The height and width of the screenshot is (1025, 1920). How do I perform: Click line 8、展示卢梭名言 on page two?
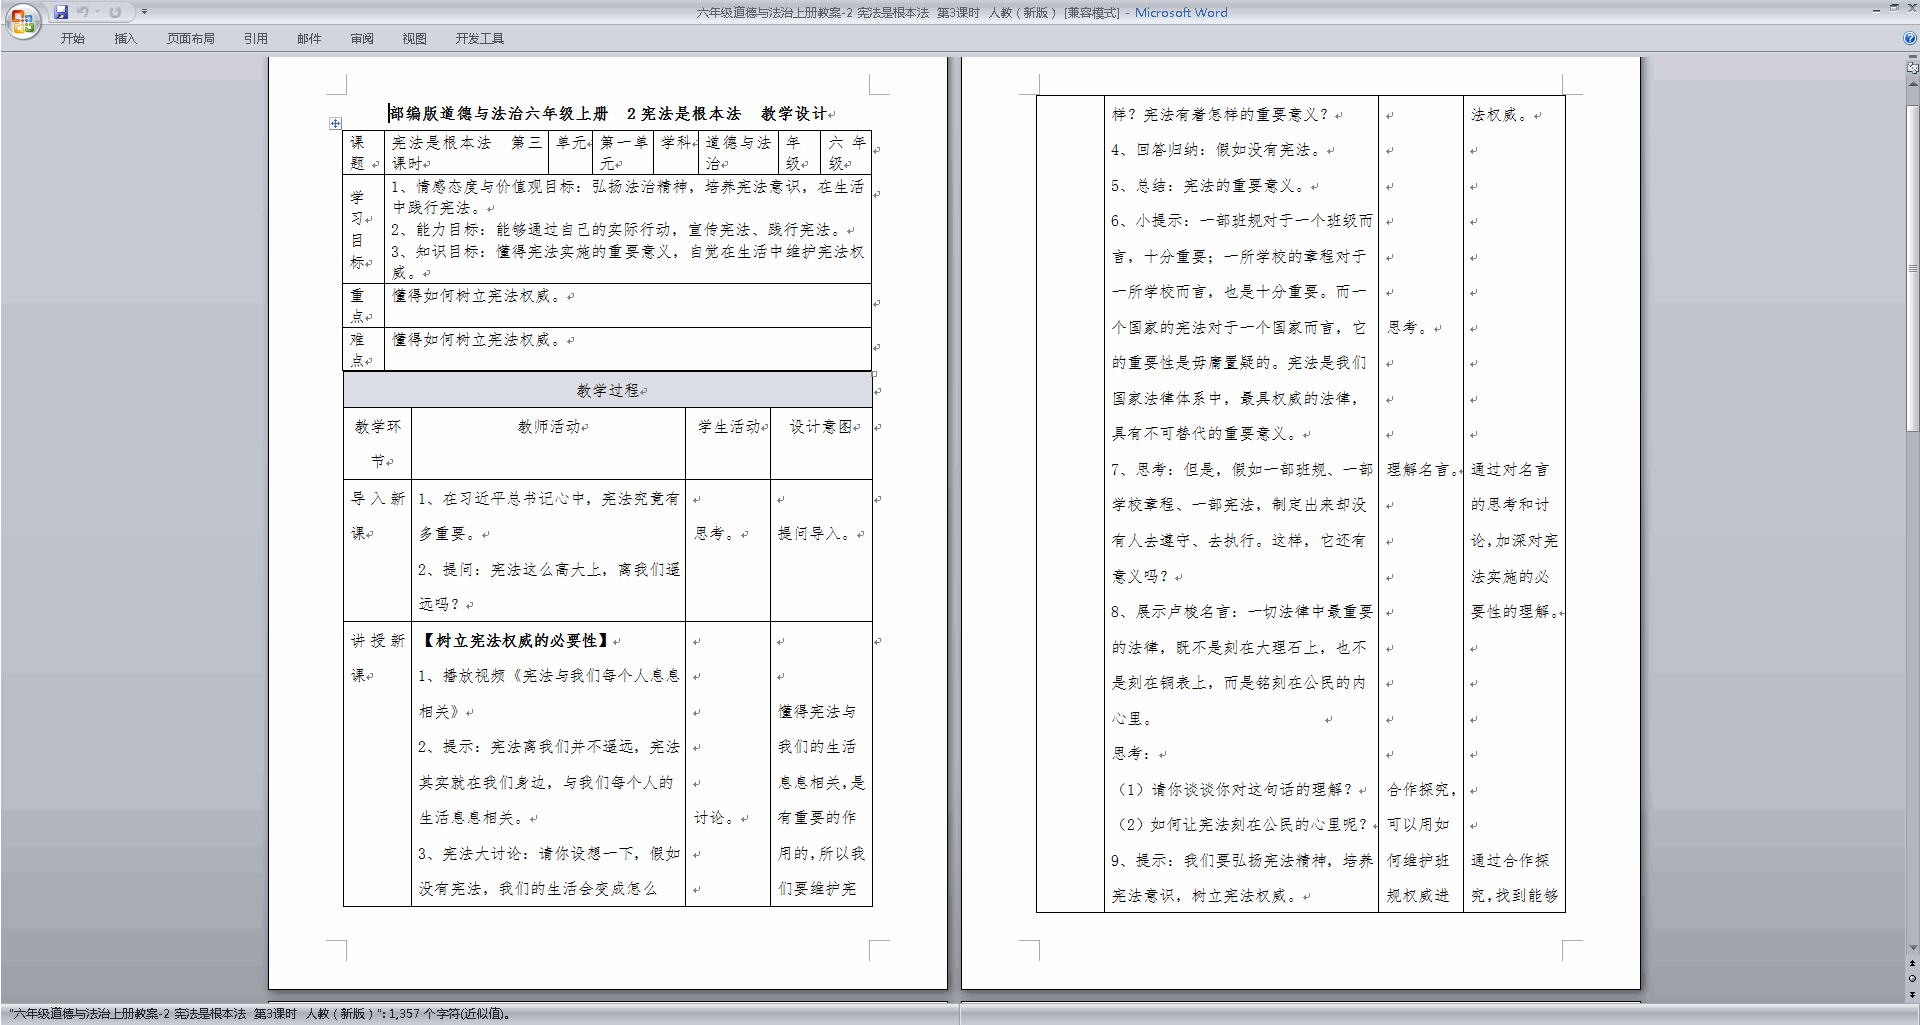coord(1241,612)
